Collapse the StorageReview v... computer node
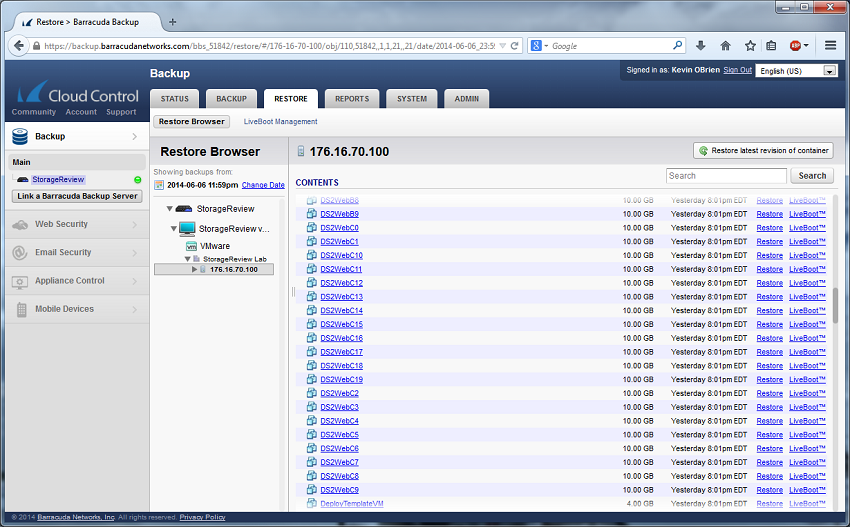The image size is (850, 527). pos(173,229)
